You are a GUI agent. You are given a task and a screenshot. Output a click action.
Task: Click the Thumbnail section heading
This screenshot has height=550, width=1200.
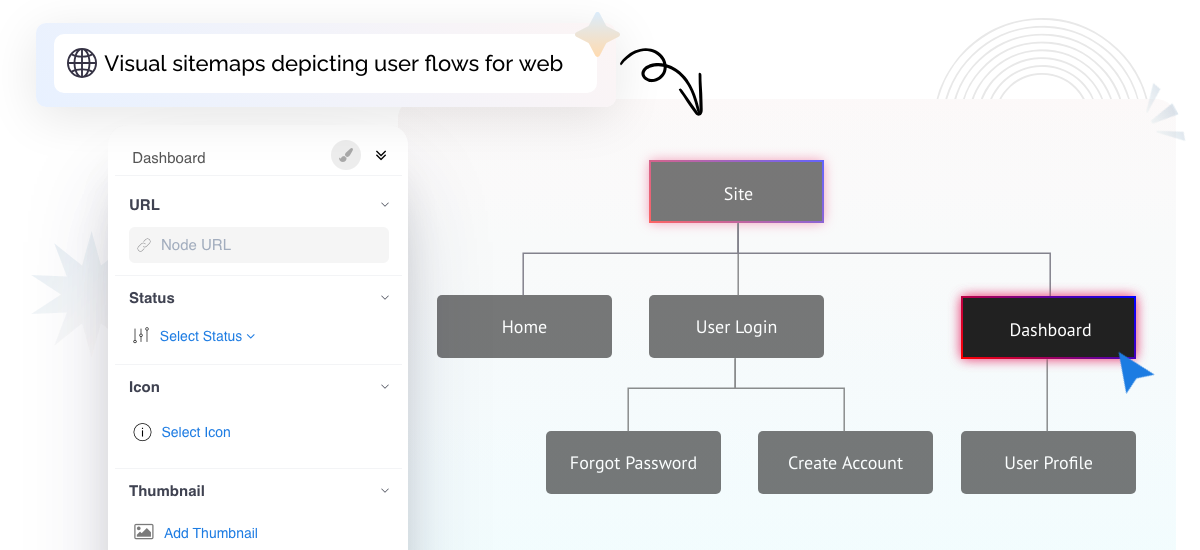pyautogui.click(x=167, y=491)
